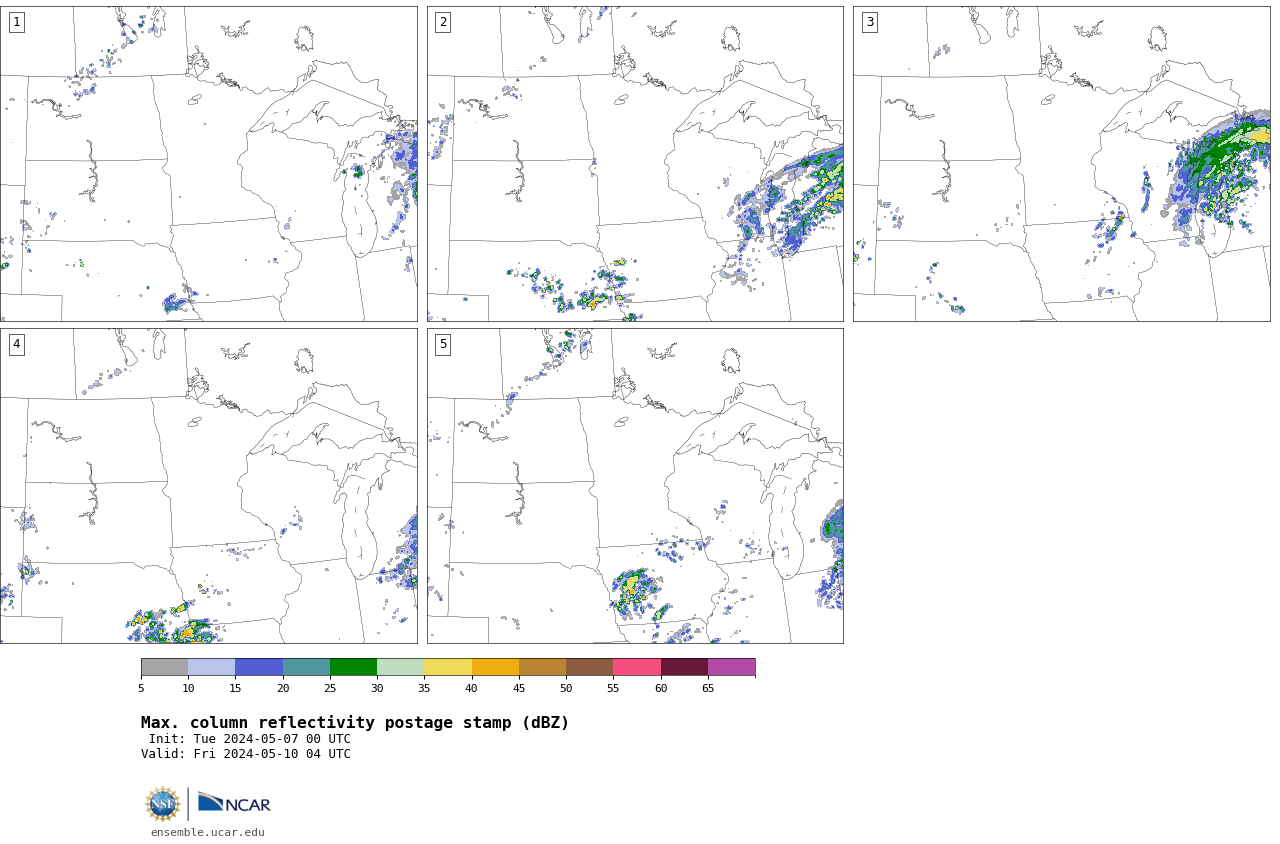Open ensemble member 5 reflectivity map
Image resolution: width=1280 pixels, height=844 pixels.
pos(635,486)
